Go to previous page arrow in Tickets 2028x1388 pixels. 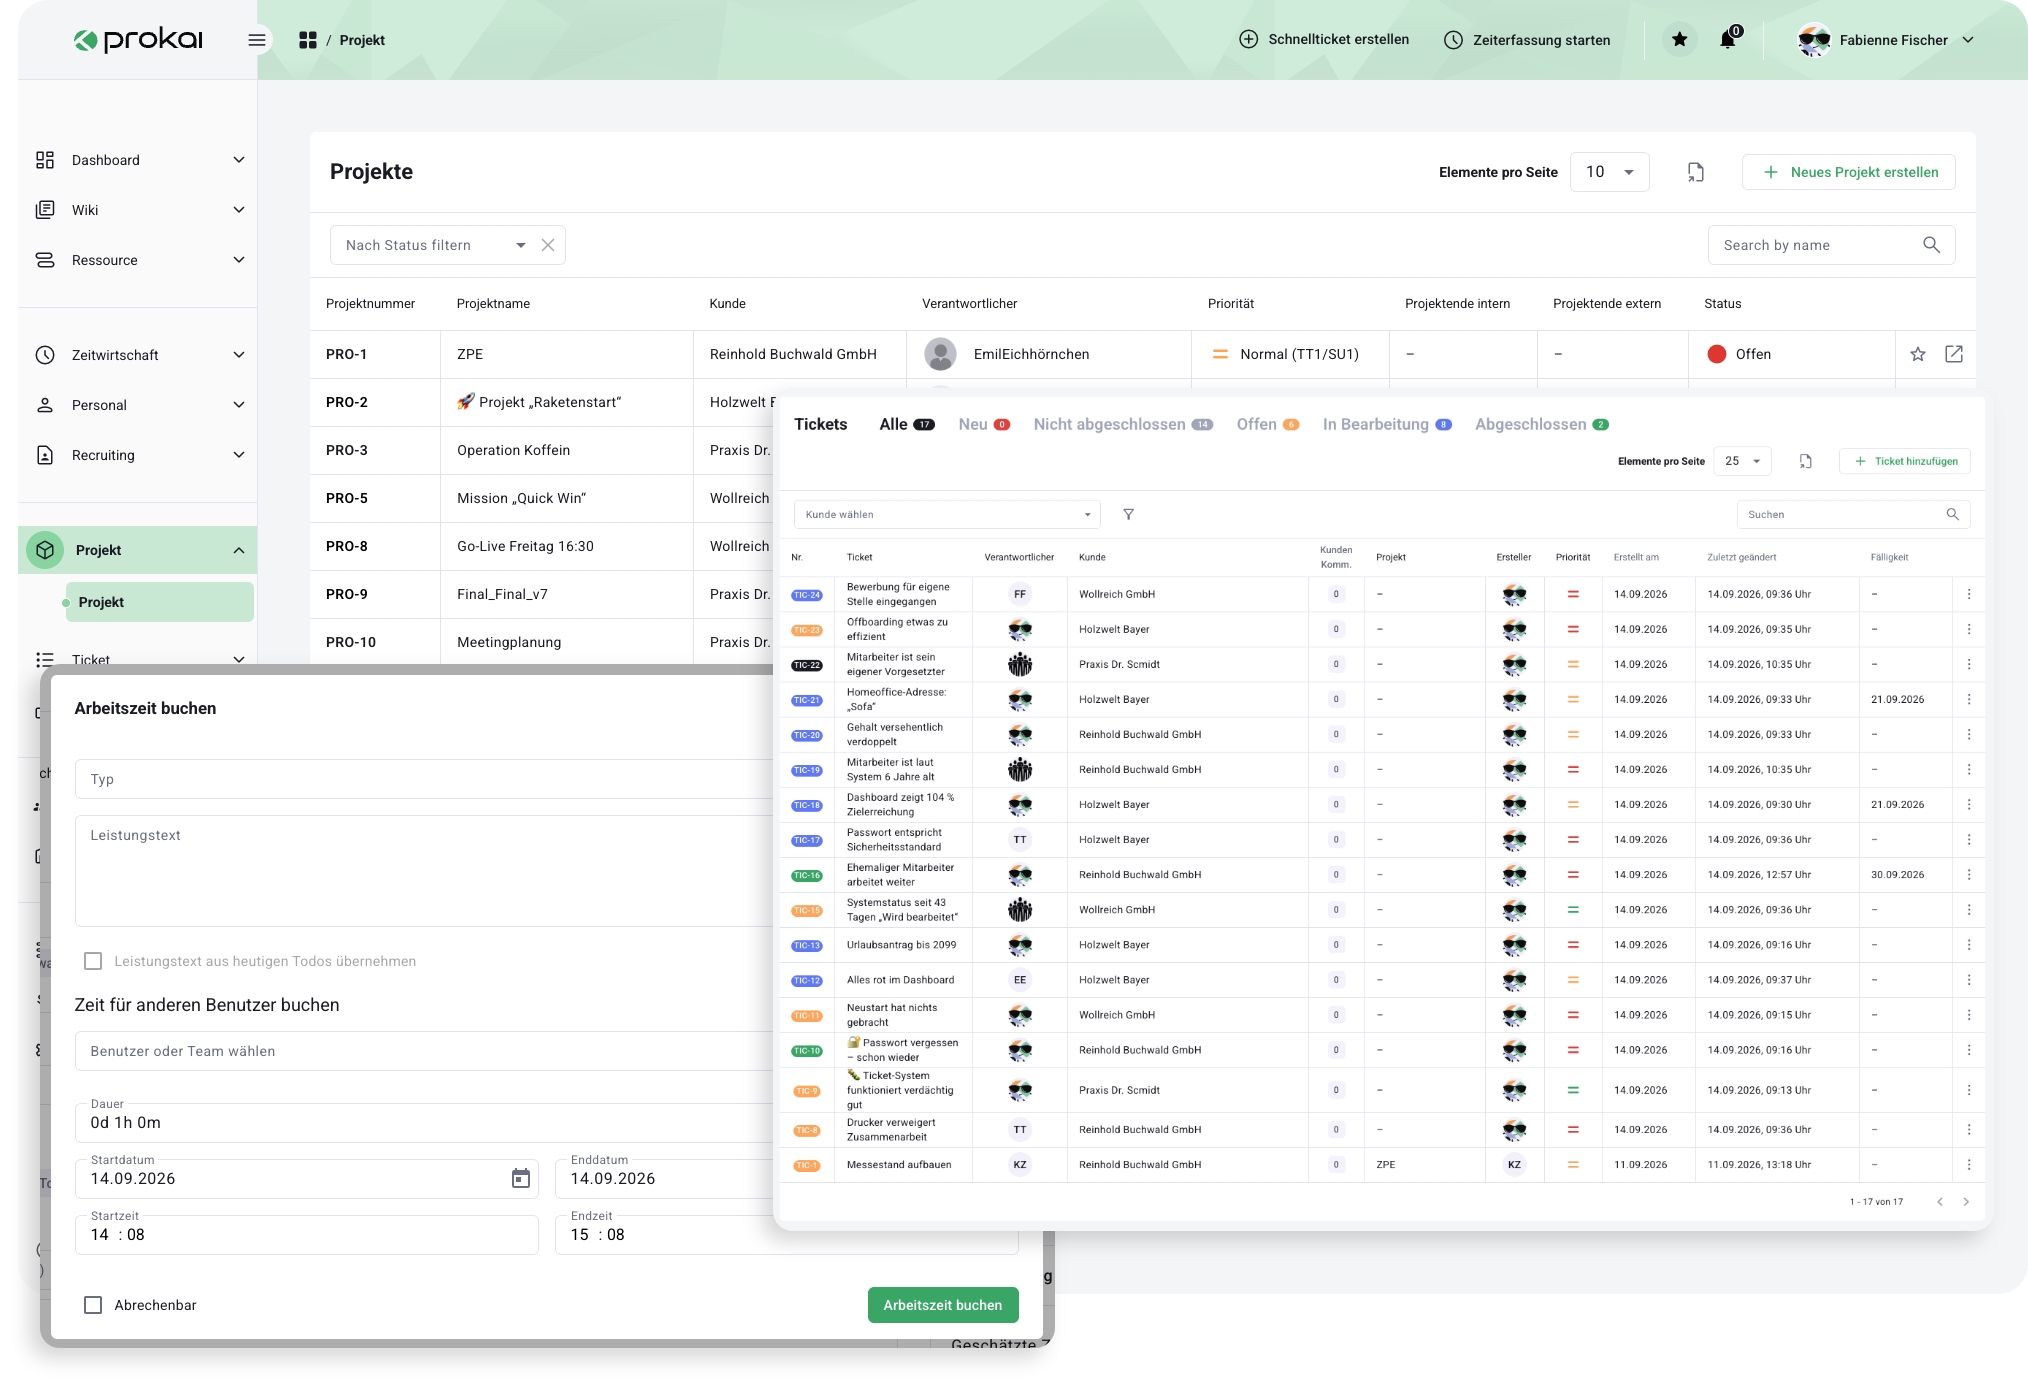point(1940,1201)
